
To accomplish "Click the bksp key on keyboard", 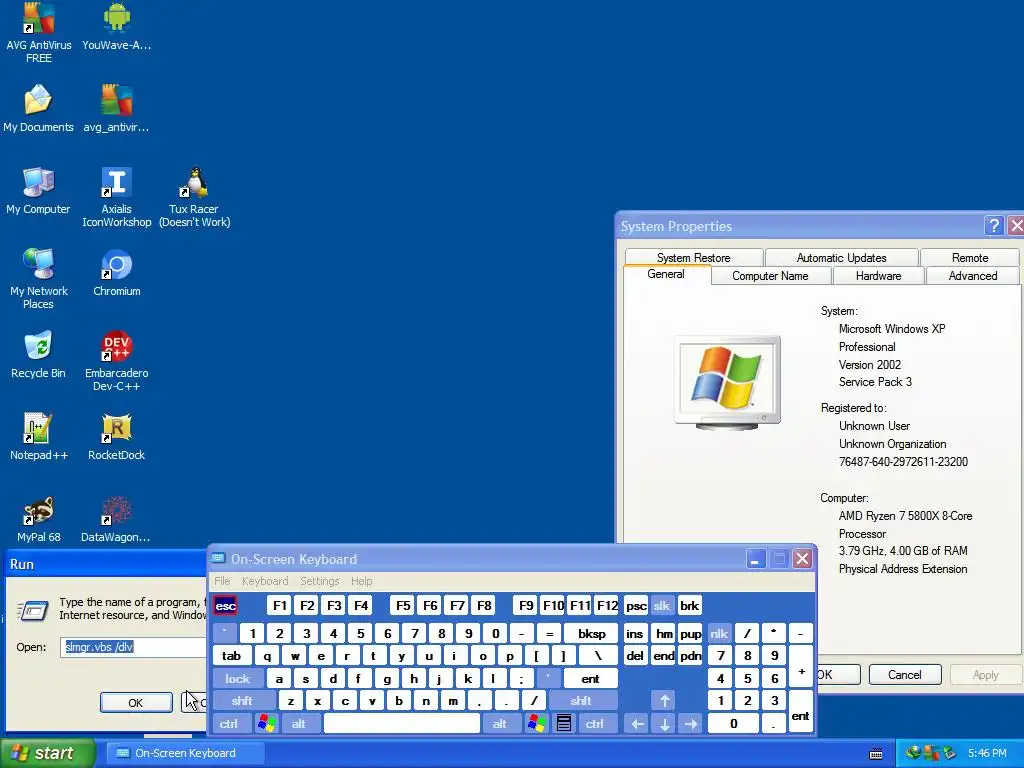I will [591, 633].
